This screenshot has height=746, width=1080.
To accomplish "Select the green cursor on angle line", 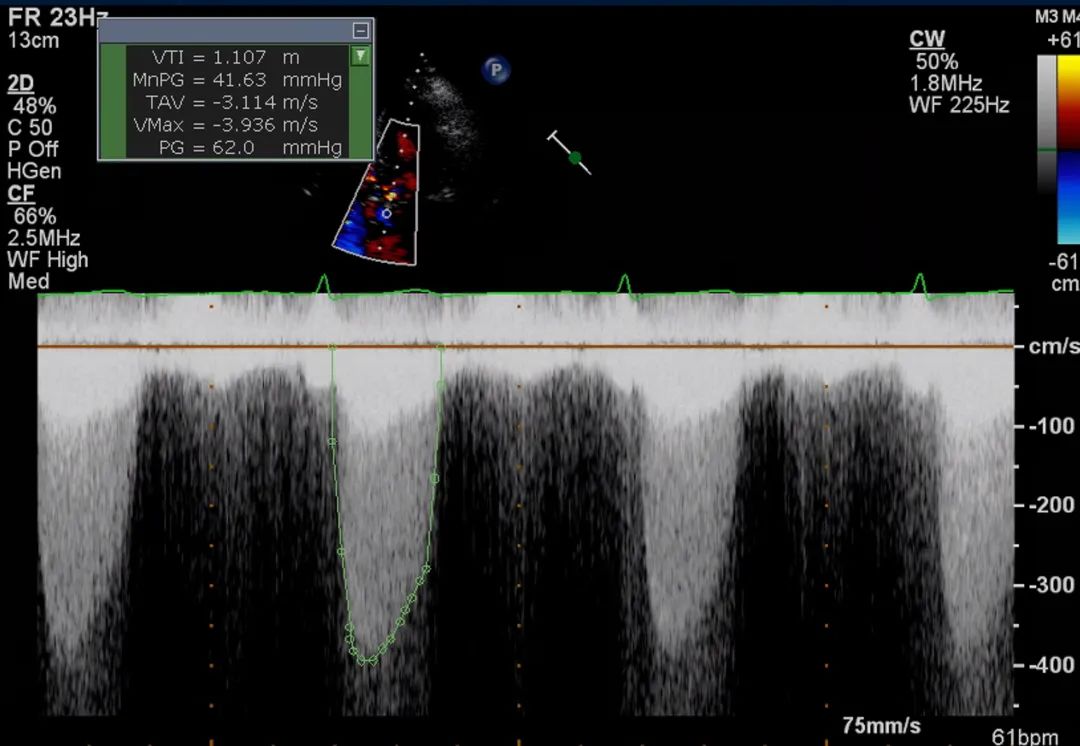I will click(x=575, y=157).
